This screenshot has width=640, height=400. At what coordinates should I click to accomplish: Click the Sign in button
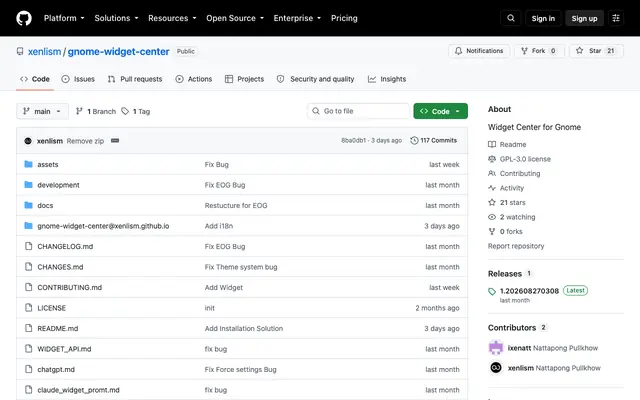(x=543, y=18)
